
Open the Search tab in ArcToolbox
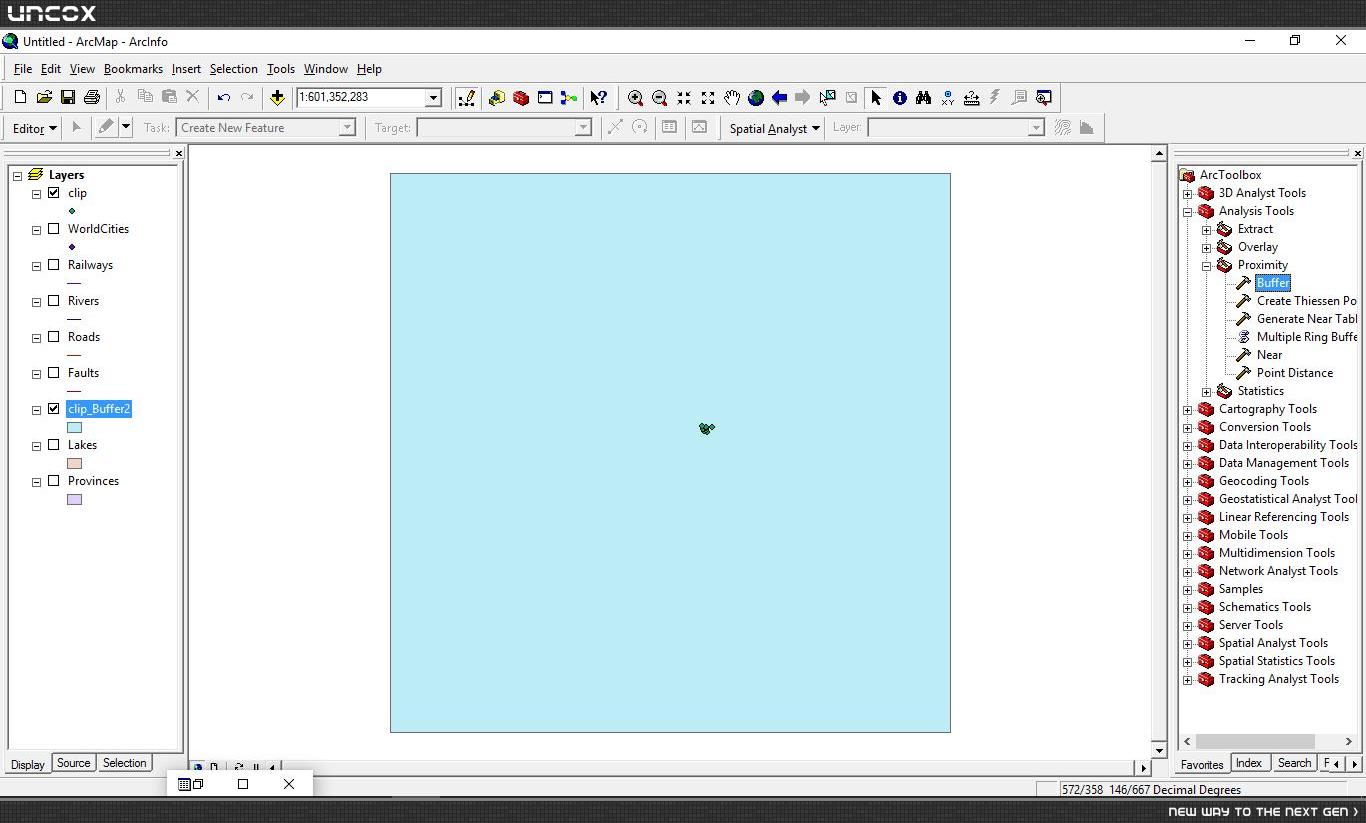pyautogui.click(x=1293, y=763)
